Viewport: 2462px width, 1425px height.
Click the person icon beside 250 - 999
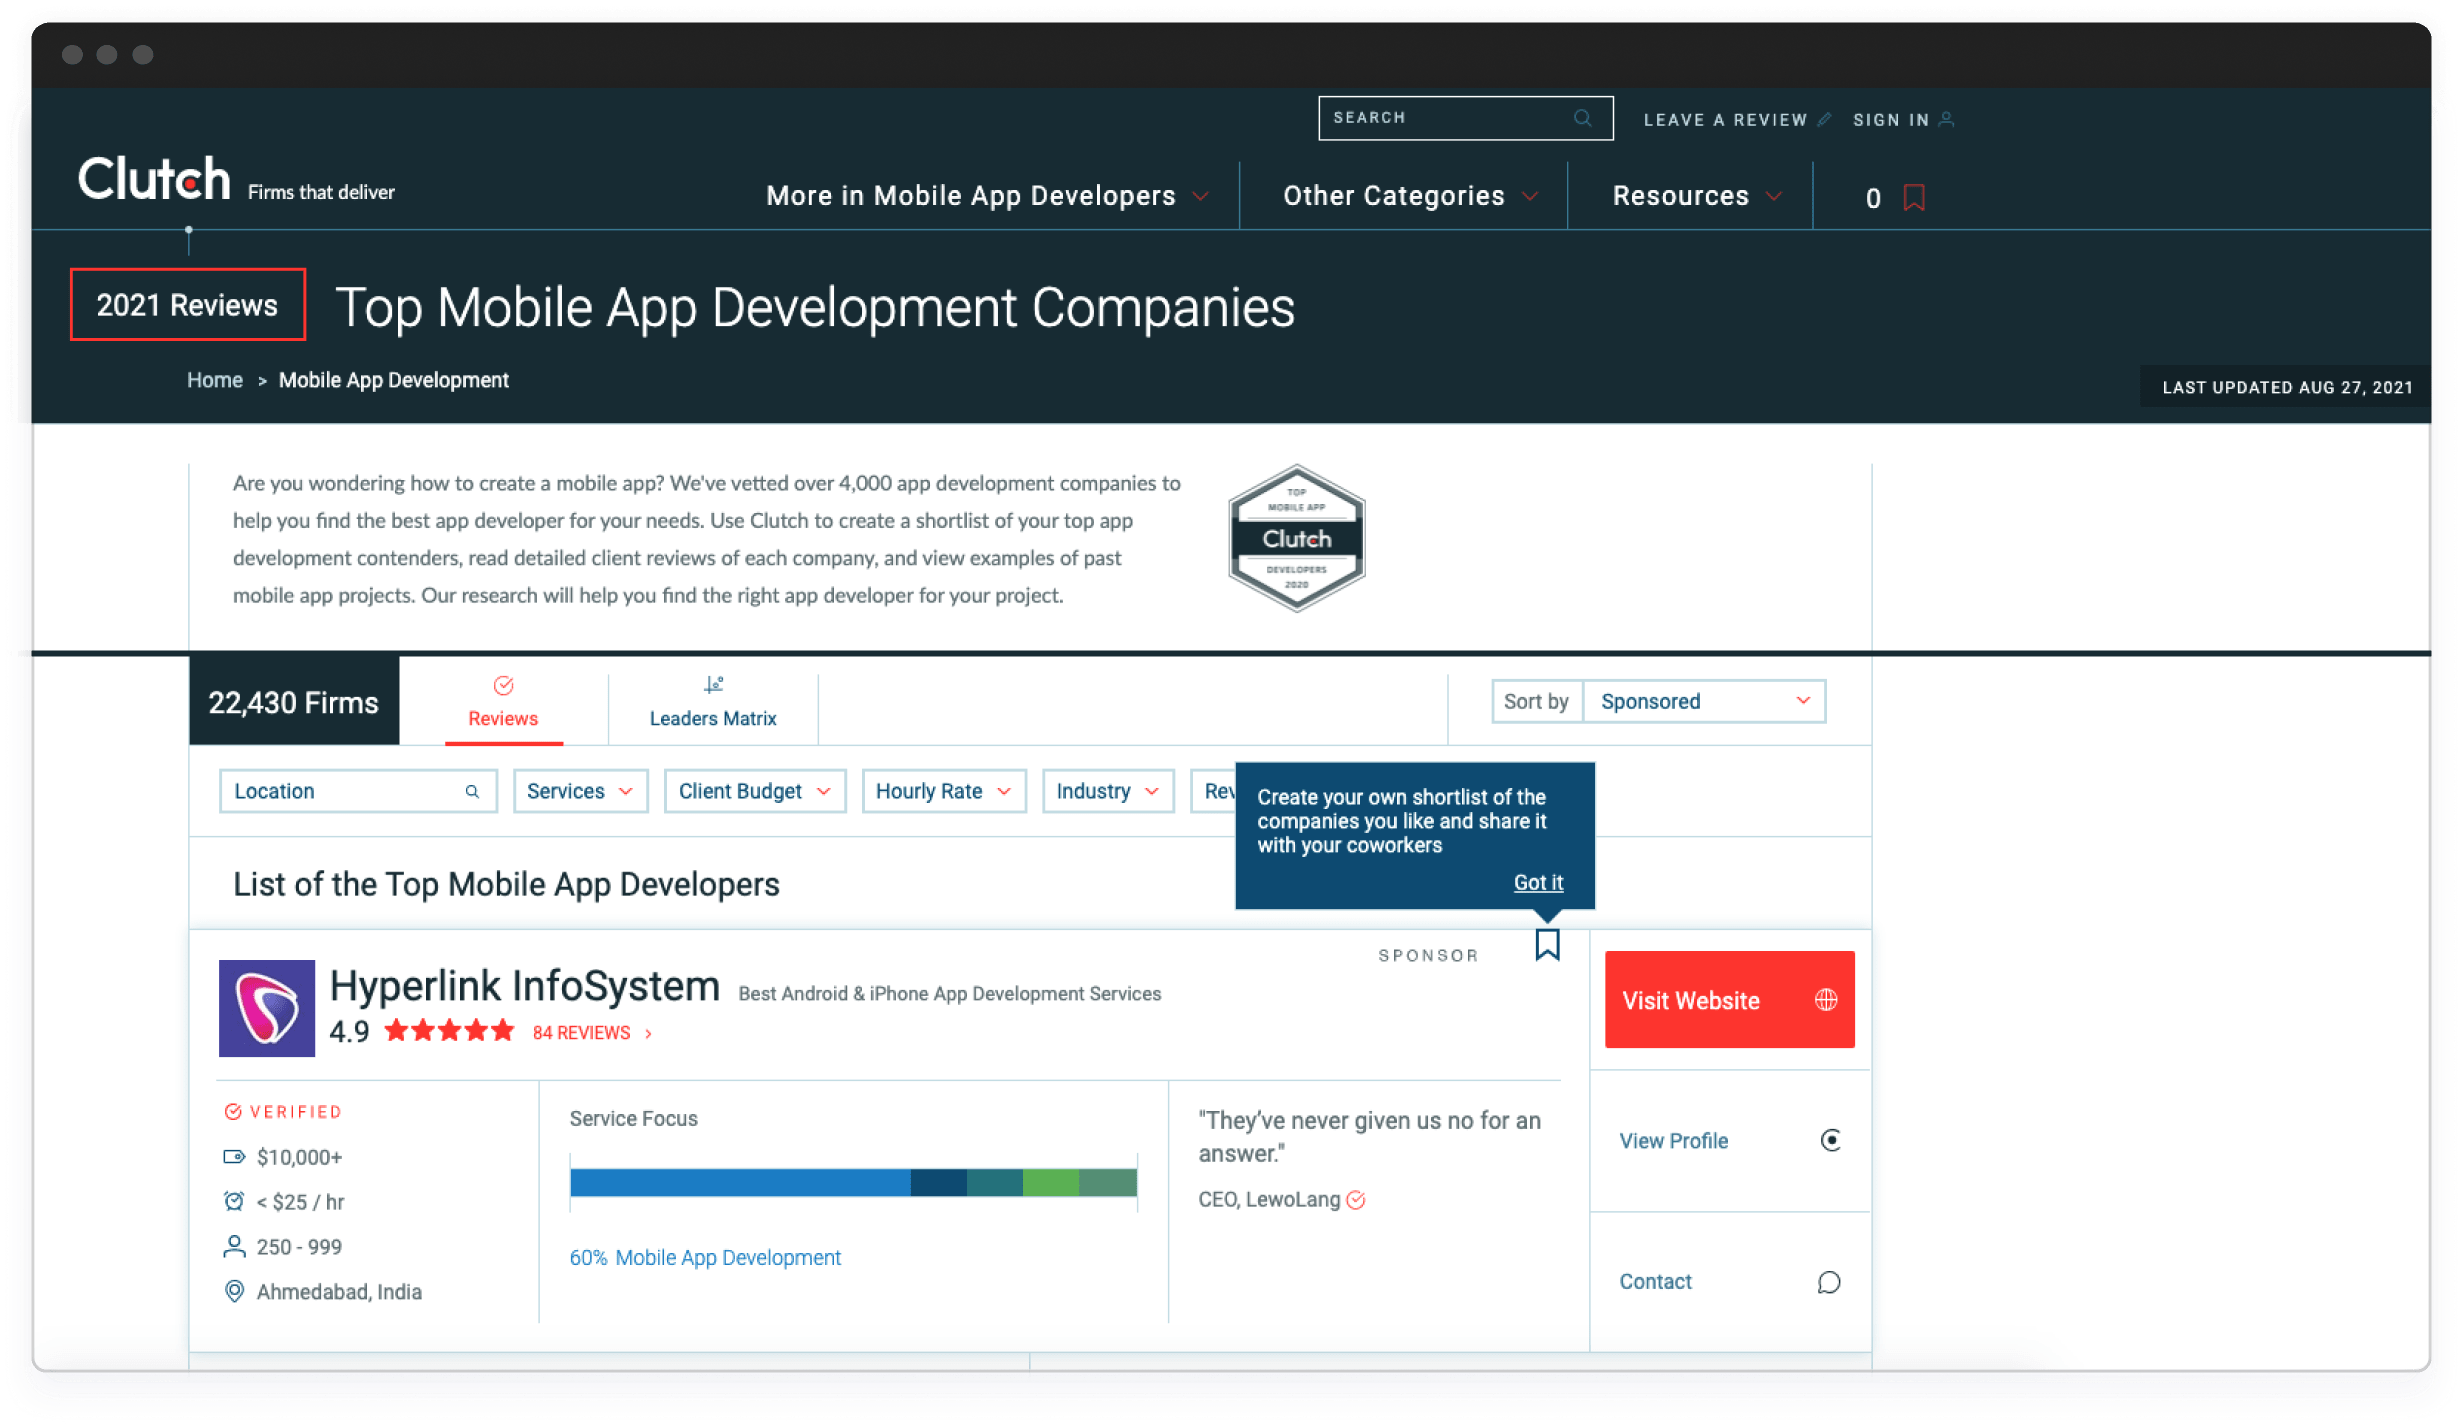tap(234, 1246)
